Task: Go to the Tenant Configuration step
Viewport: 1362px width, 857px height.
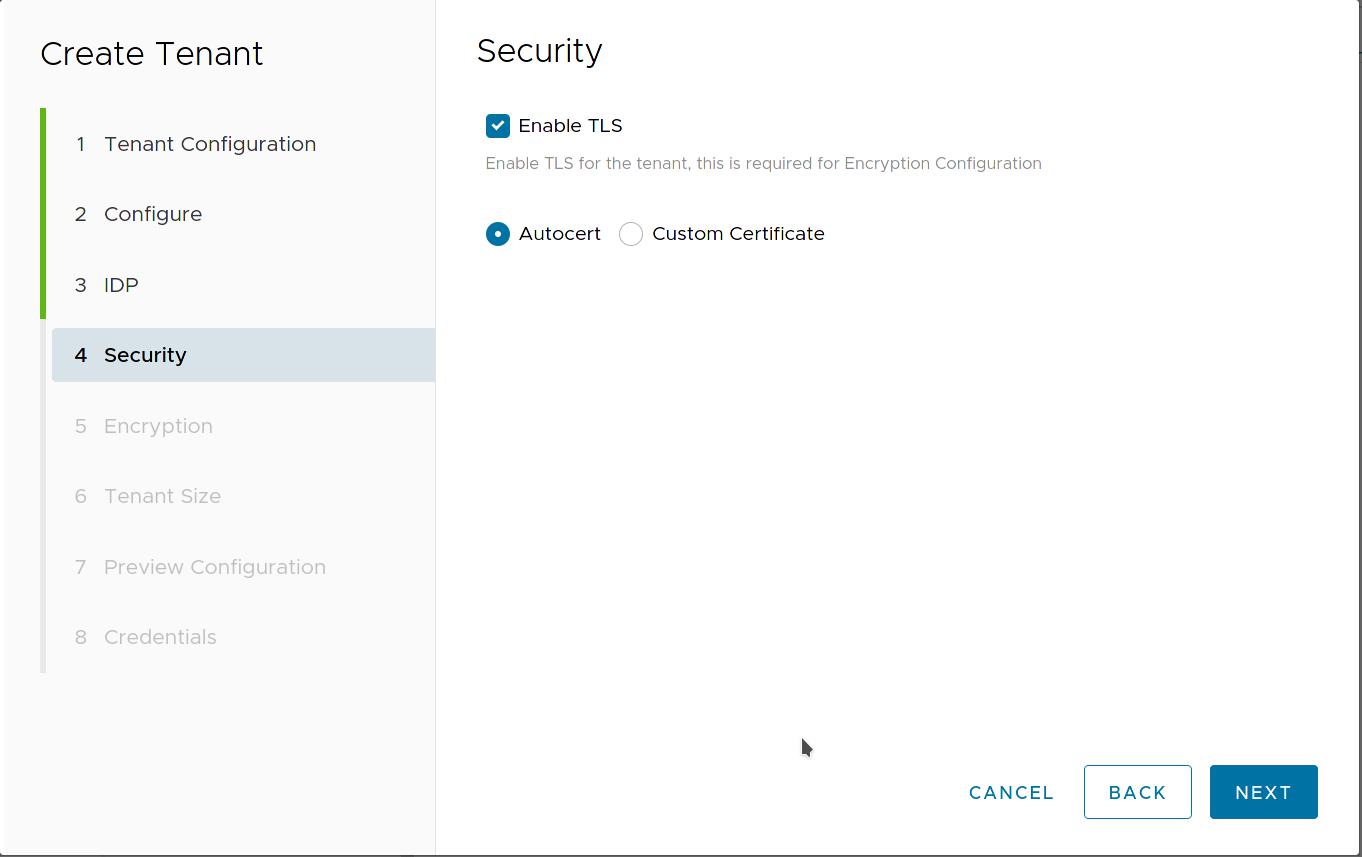Action: click(210, 144)
